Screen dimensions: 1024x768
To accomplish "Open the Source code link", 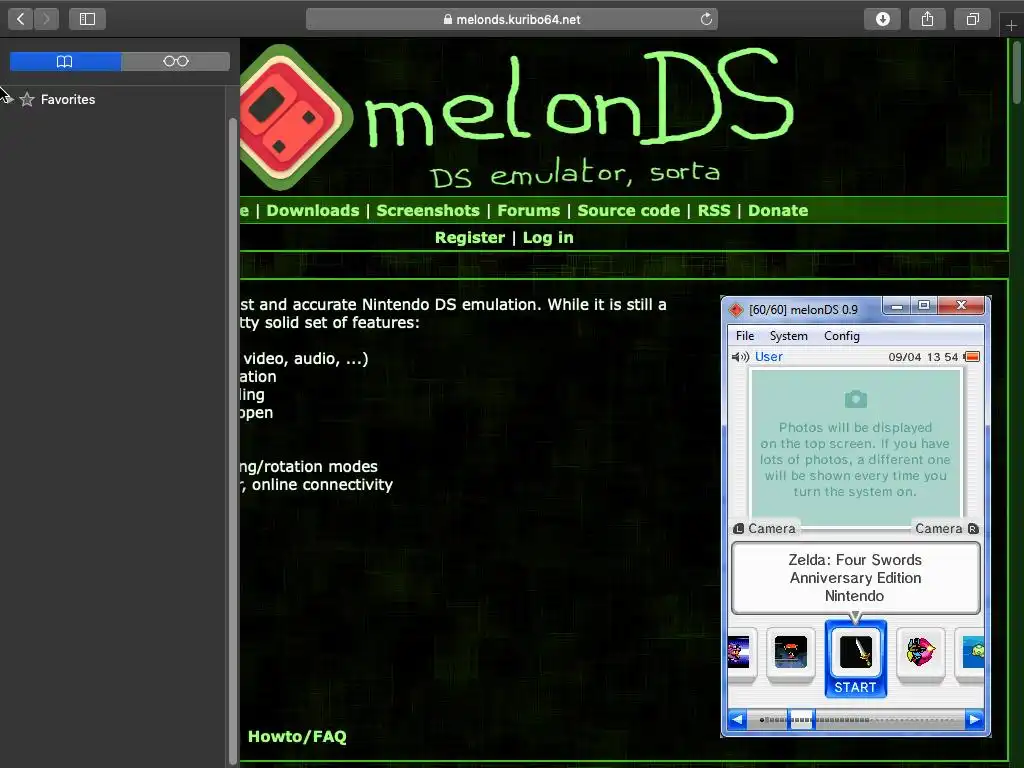I will [628, 210].
